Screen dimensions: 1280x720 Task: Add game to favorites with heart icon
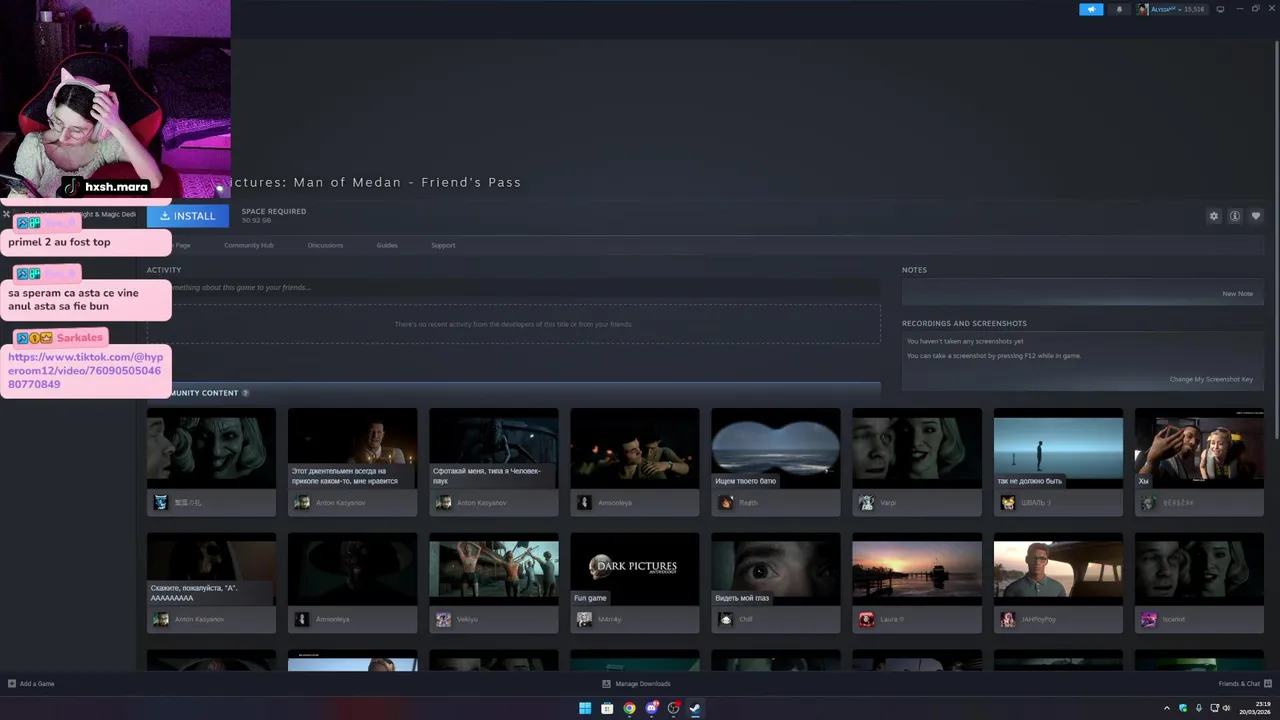tap(1256, 216)
